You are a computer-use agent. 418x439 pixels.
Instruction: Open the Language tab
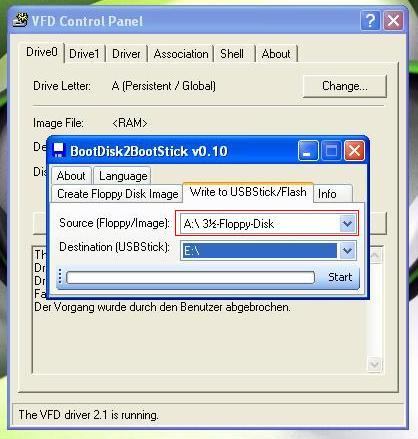coord(123,176)
